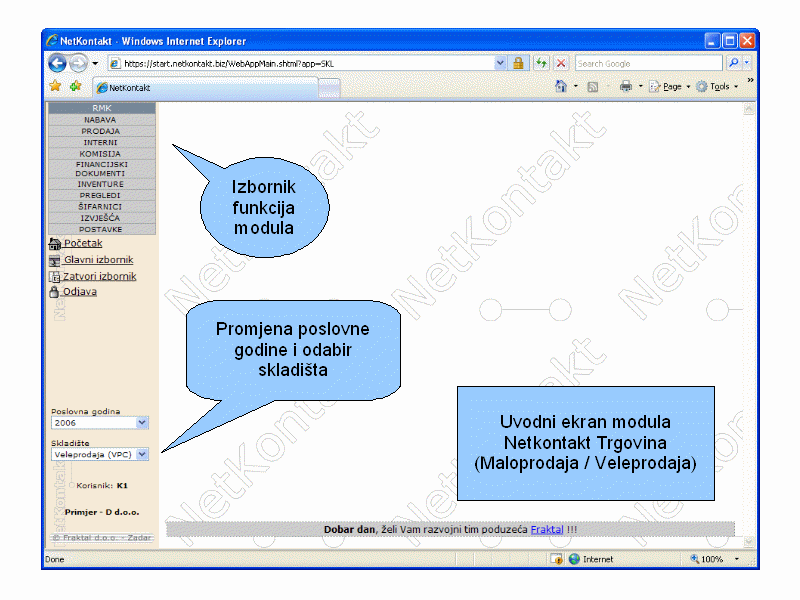Select the NetKontakt browser tab
800x600 pixels.
(205, 87)
